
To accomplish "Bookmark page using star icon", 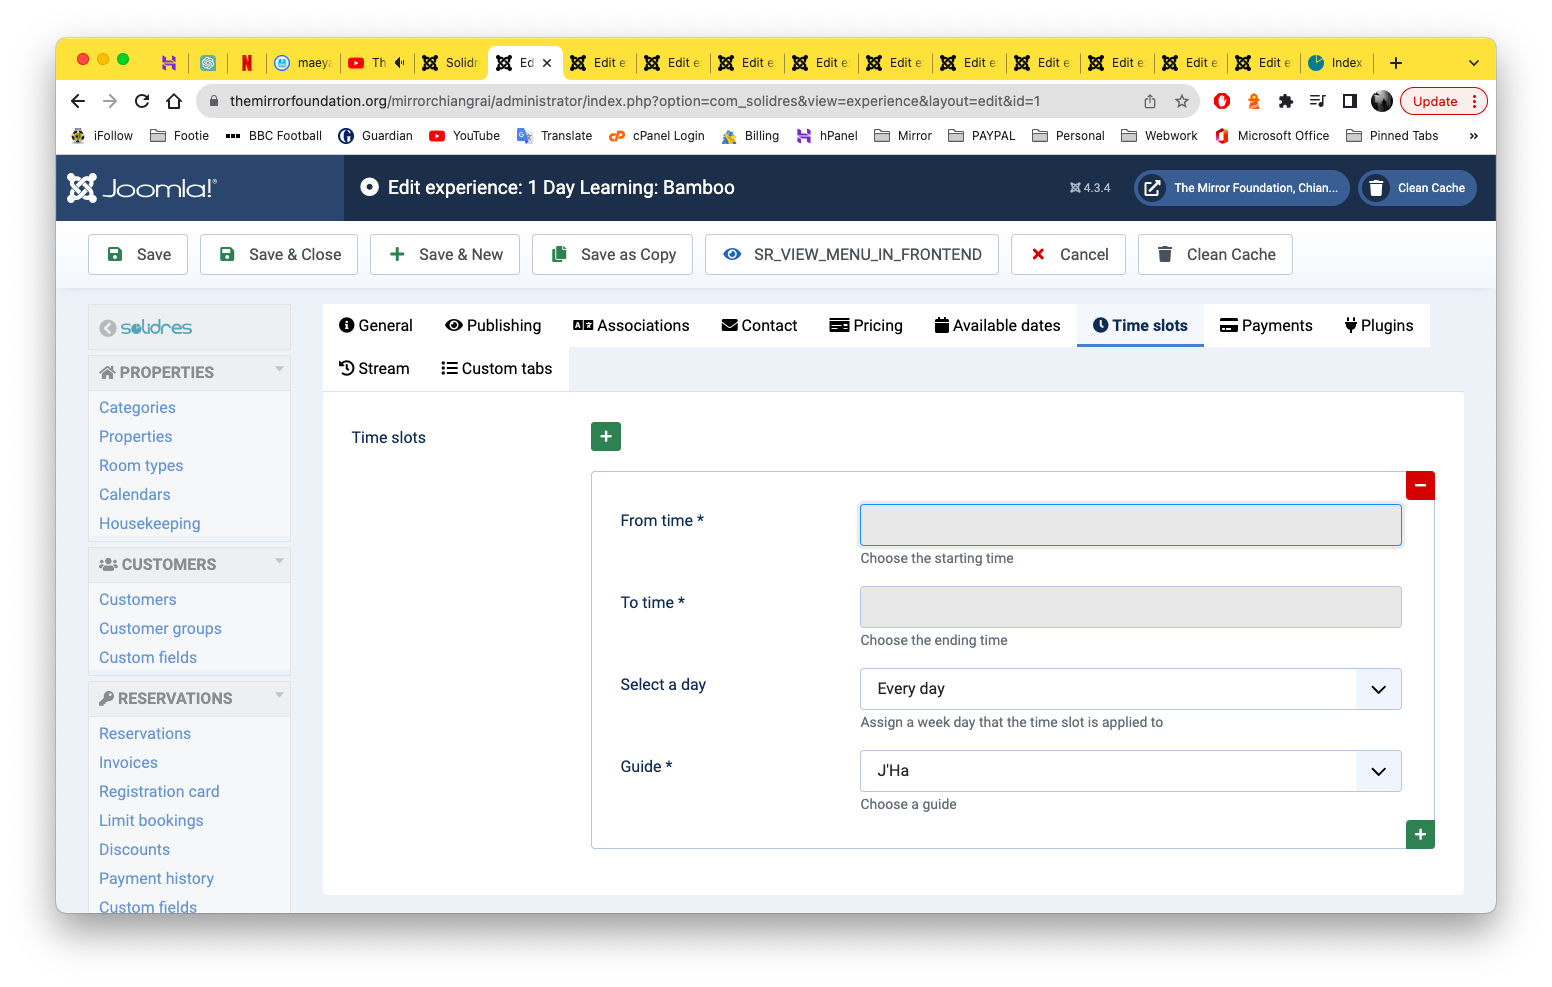I will pos(1181,101).
